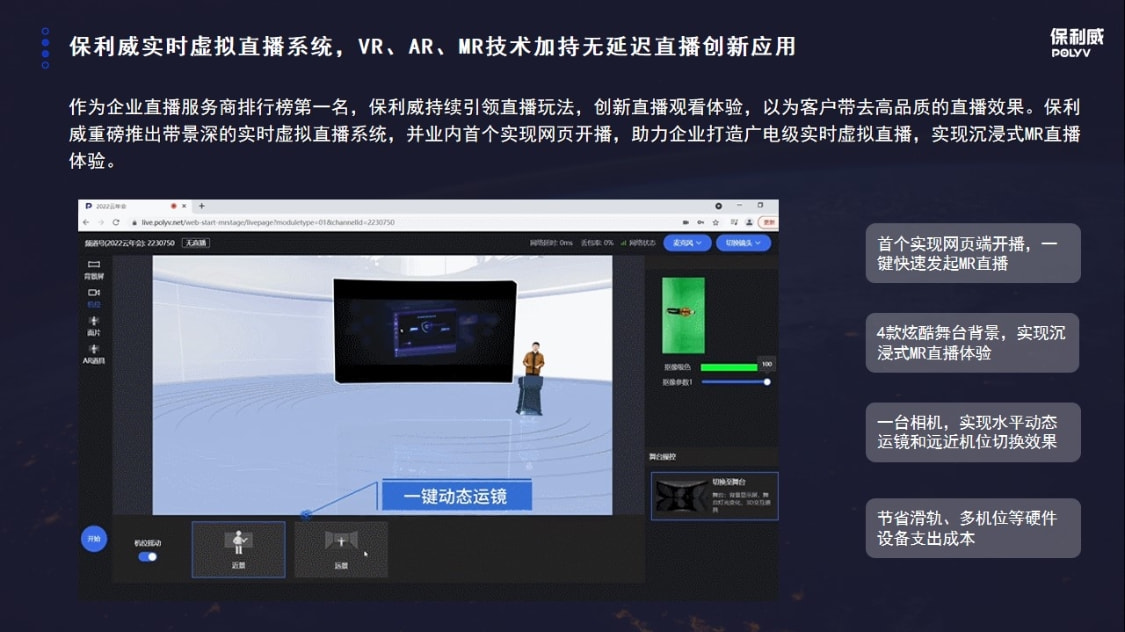This screenshot has height=632, width=1125.
Task: Select the 切换至舞台 stage card
Action: (715, 496)
